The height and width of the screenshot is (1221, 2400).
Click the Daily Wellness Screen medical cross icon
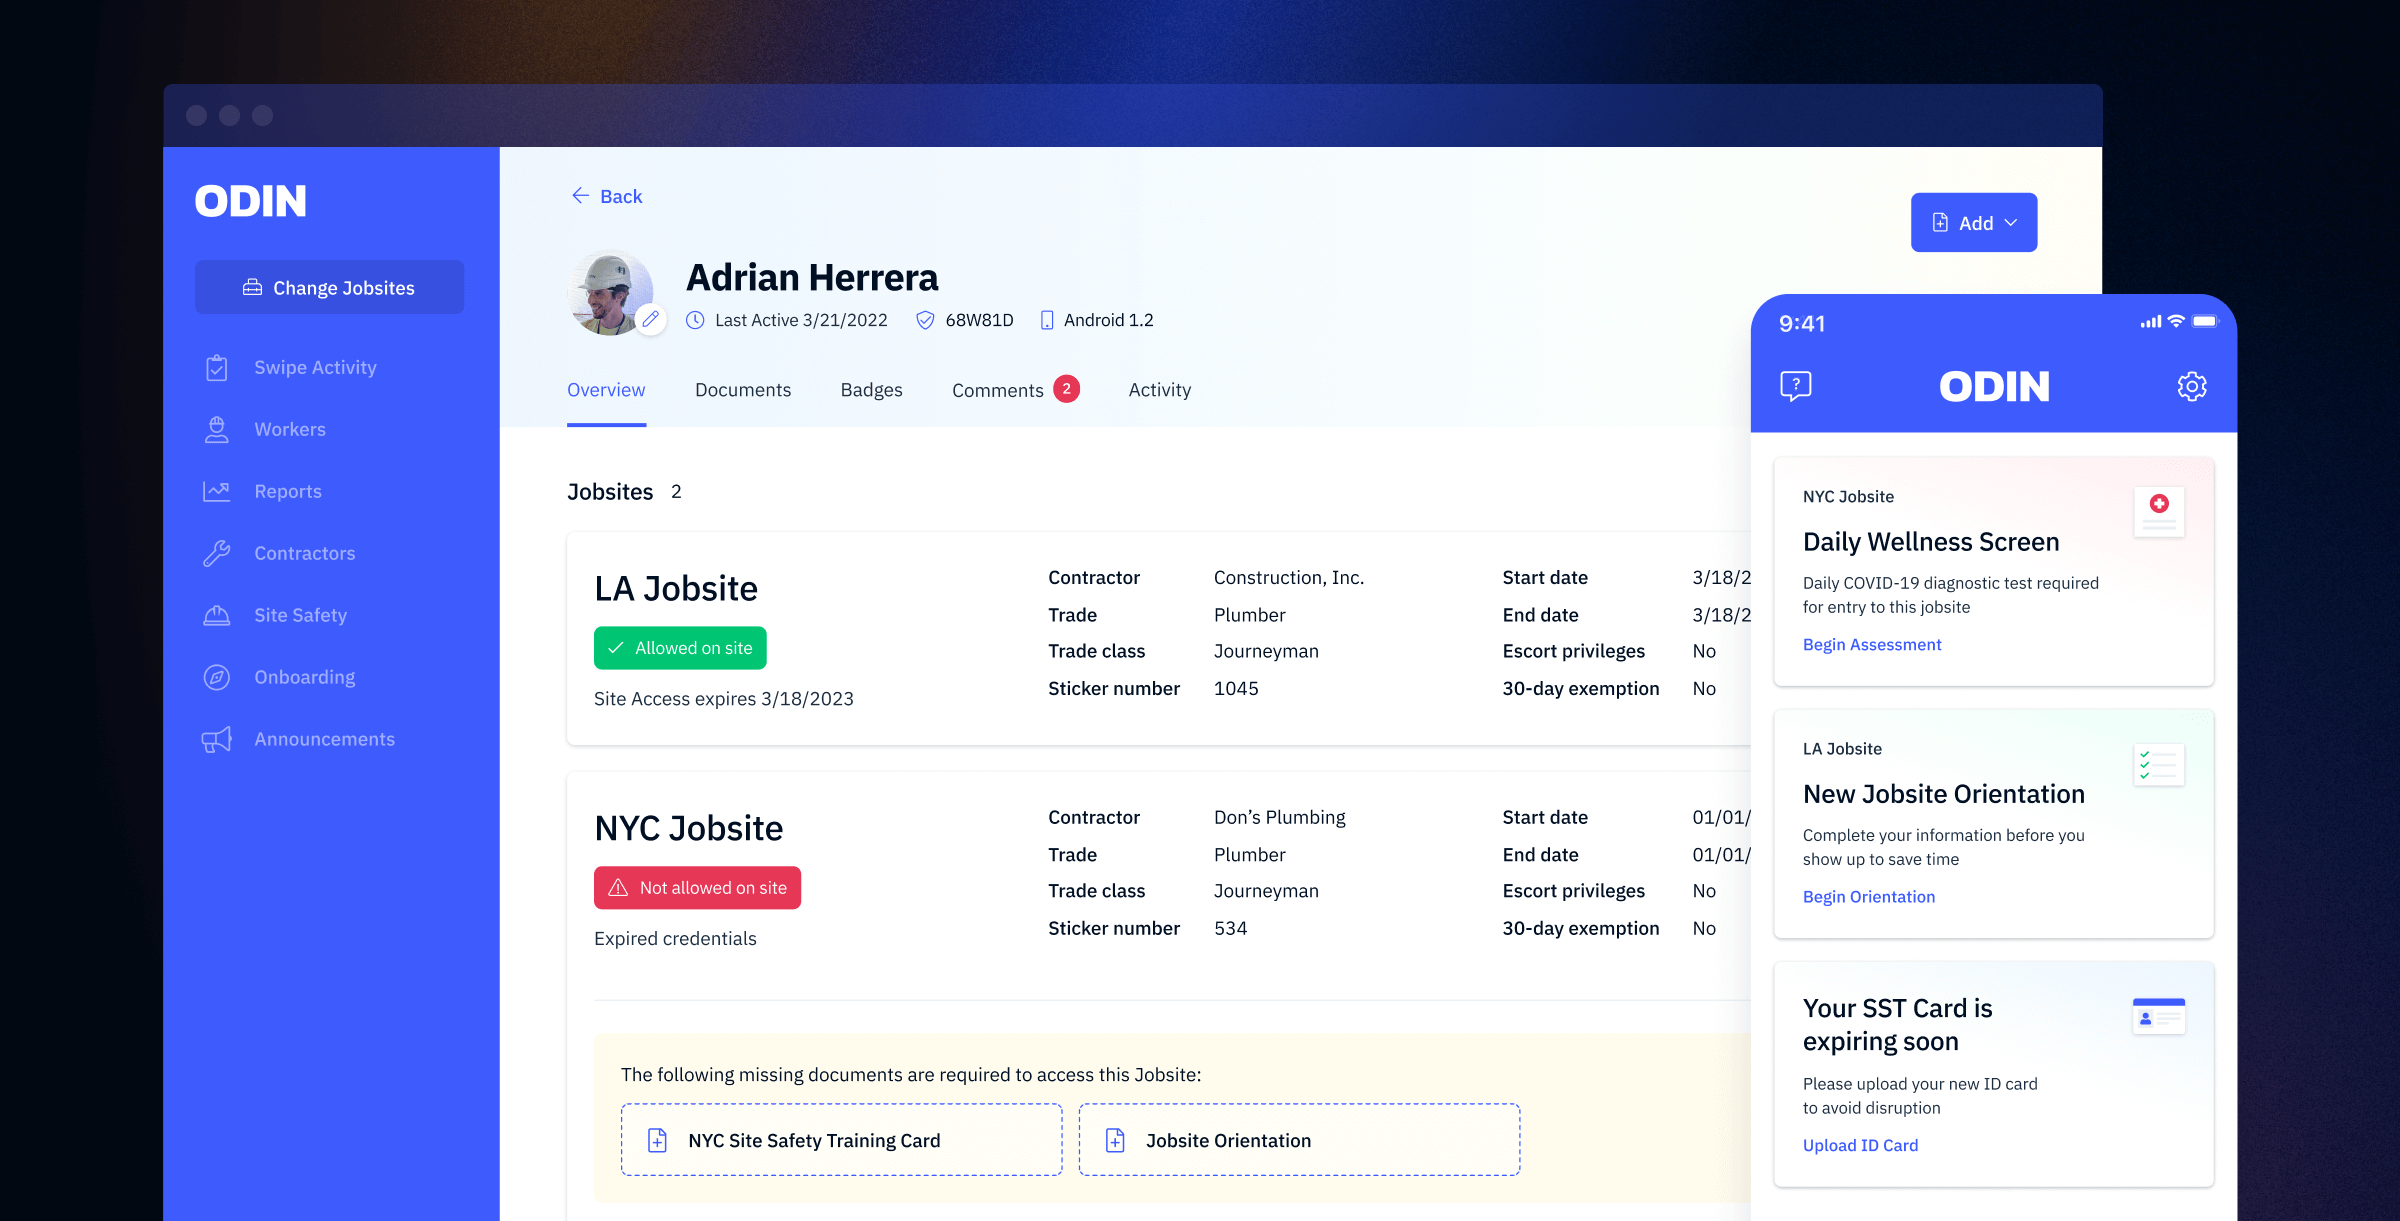tap(2159, 510)
